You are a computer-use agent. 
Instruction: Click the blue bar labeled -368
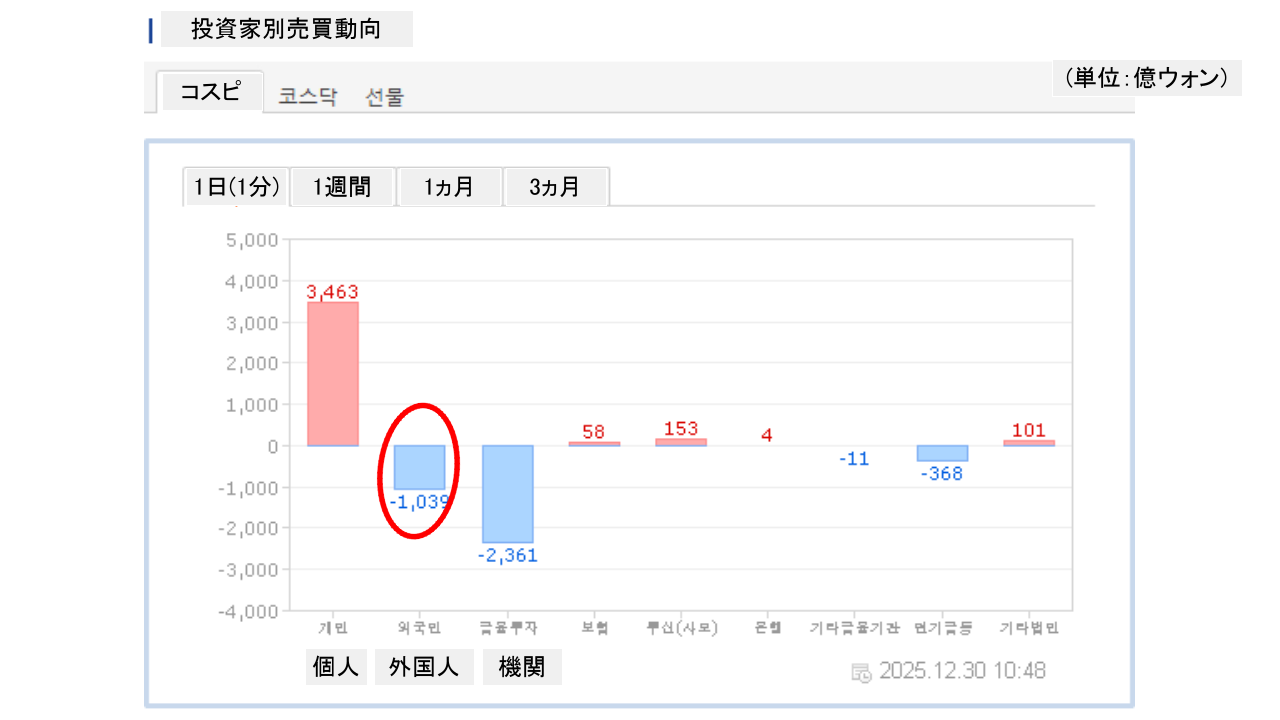pyautogui.click(x=942, y=453)
